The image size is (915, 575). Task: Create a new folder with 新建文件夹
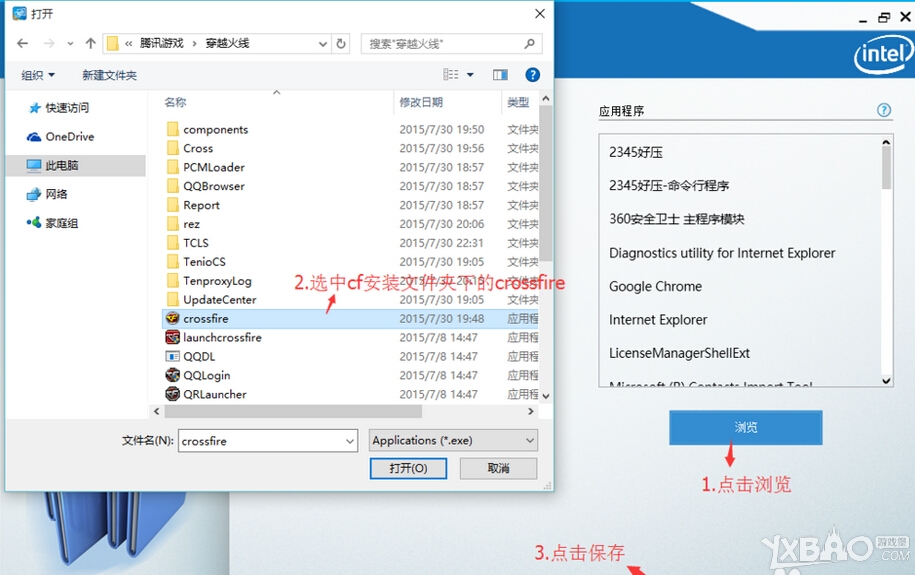pos(109,75)
